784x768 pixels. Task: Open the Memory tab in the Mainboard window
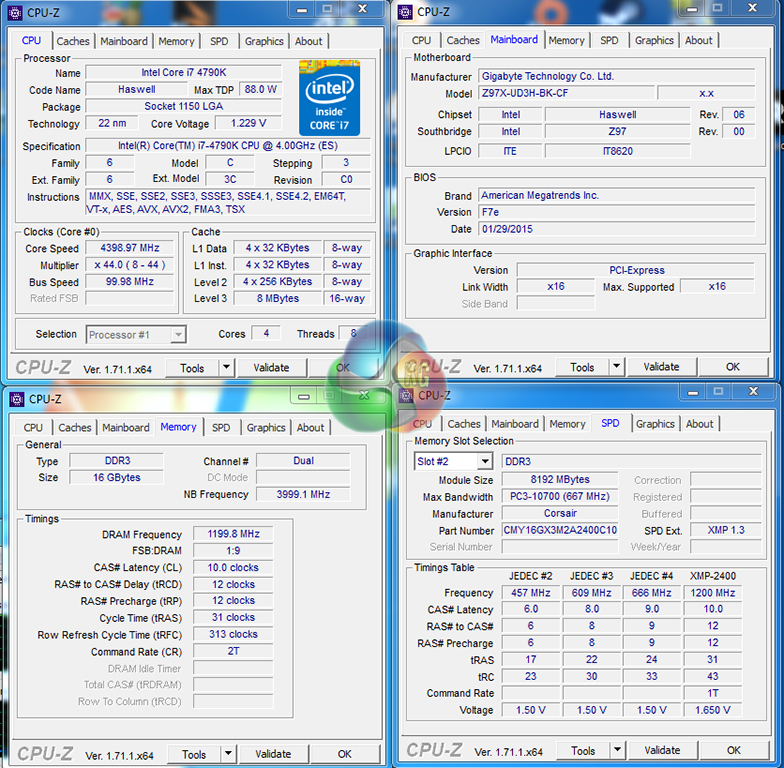click(566, 40)
